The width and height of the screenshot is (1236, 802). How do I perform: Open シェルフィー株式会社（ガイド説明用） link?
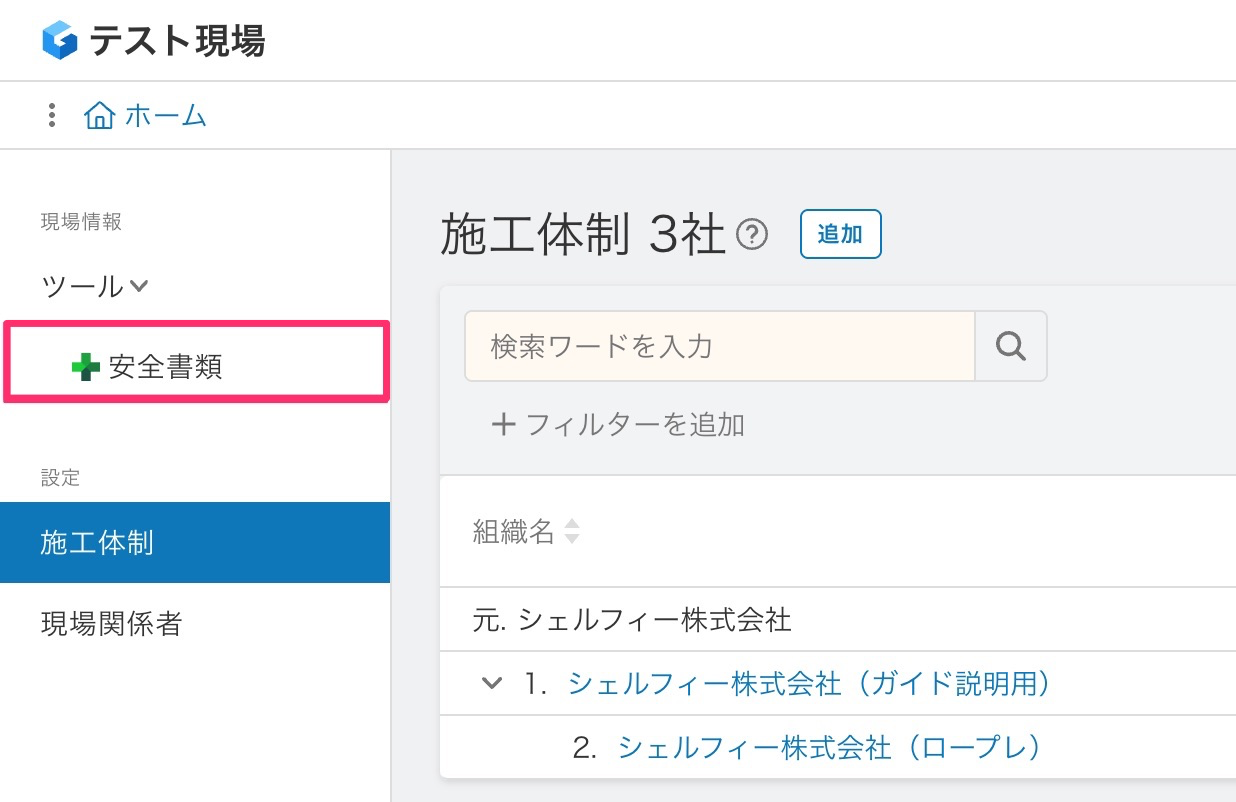(809, 683)
